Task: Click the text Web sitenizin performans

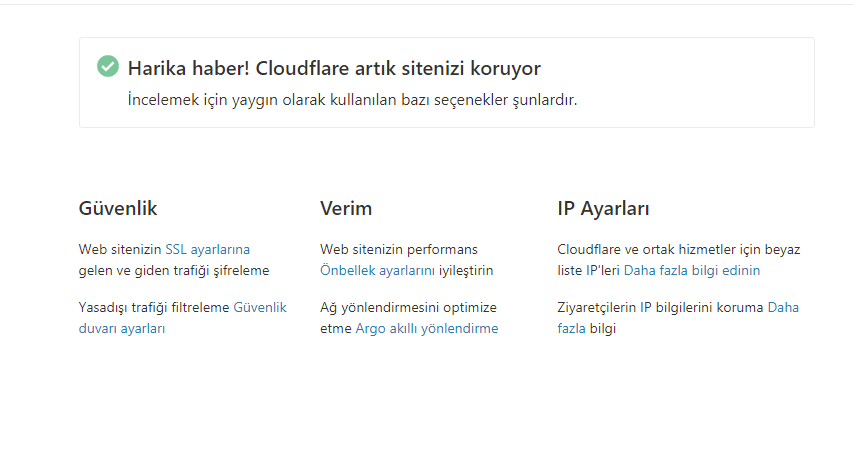Action: click(x=399, y=249)
